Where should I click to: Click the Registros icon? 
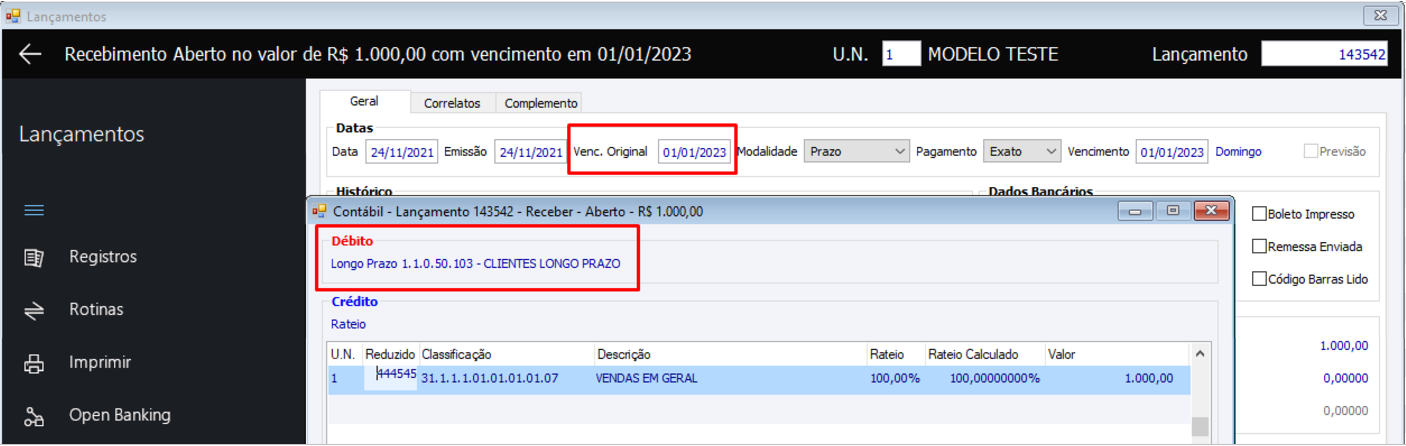34,258
